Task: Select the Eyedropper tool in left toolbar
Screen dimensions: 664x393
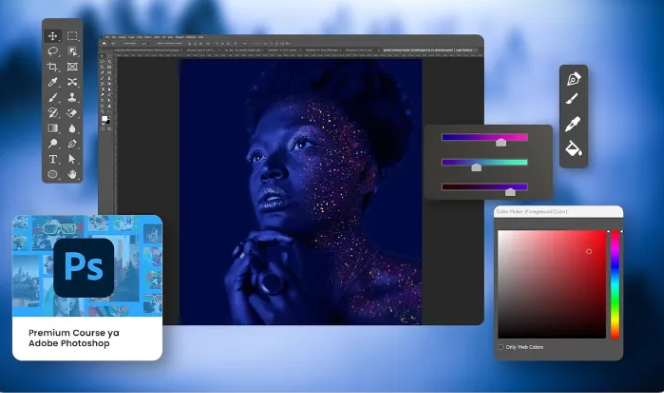Action: point(53,82)
